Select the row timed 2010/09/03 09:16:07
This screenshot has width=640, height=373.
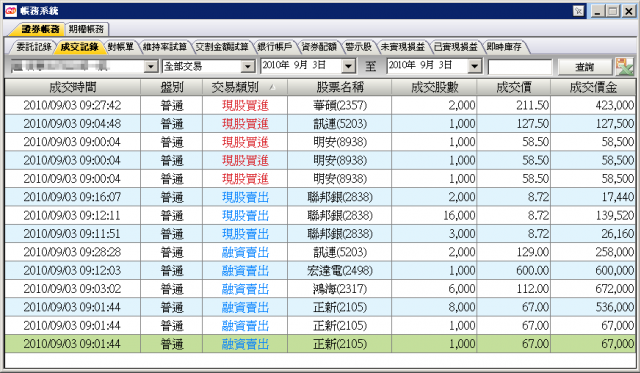click(x=320, y=197)
